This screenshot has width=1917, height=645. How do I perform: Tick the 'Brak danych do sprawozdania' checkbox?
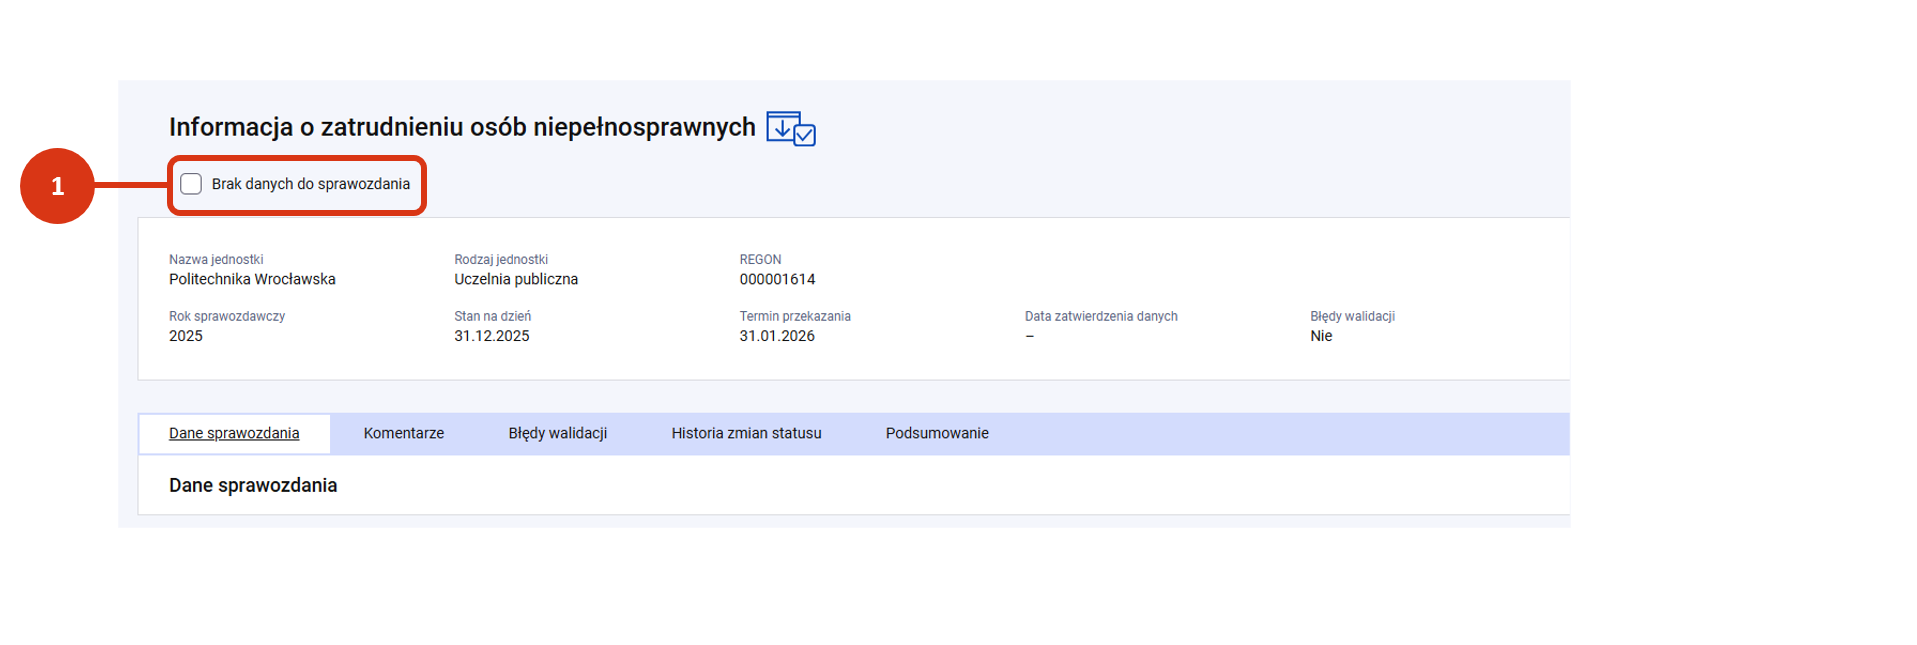pos(191,184)
